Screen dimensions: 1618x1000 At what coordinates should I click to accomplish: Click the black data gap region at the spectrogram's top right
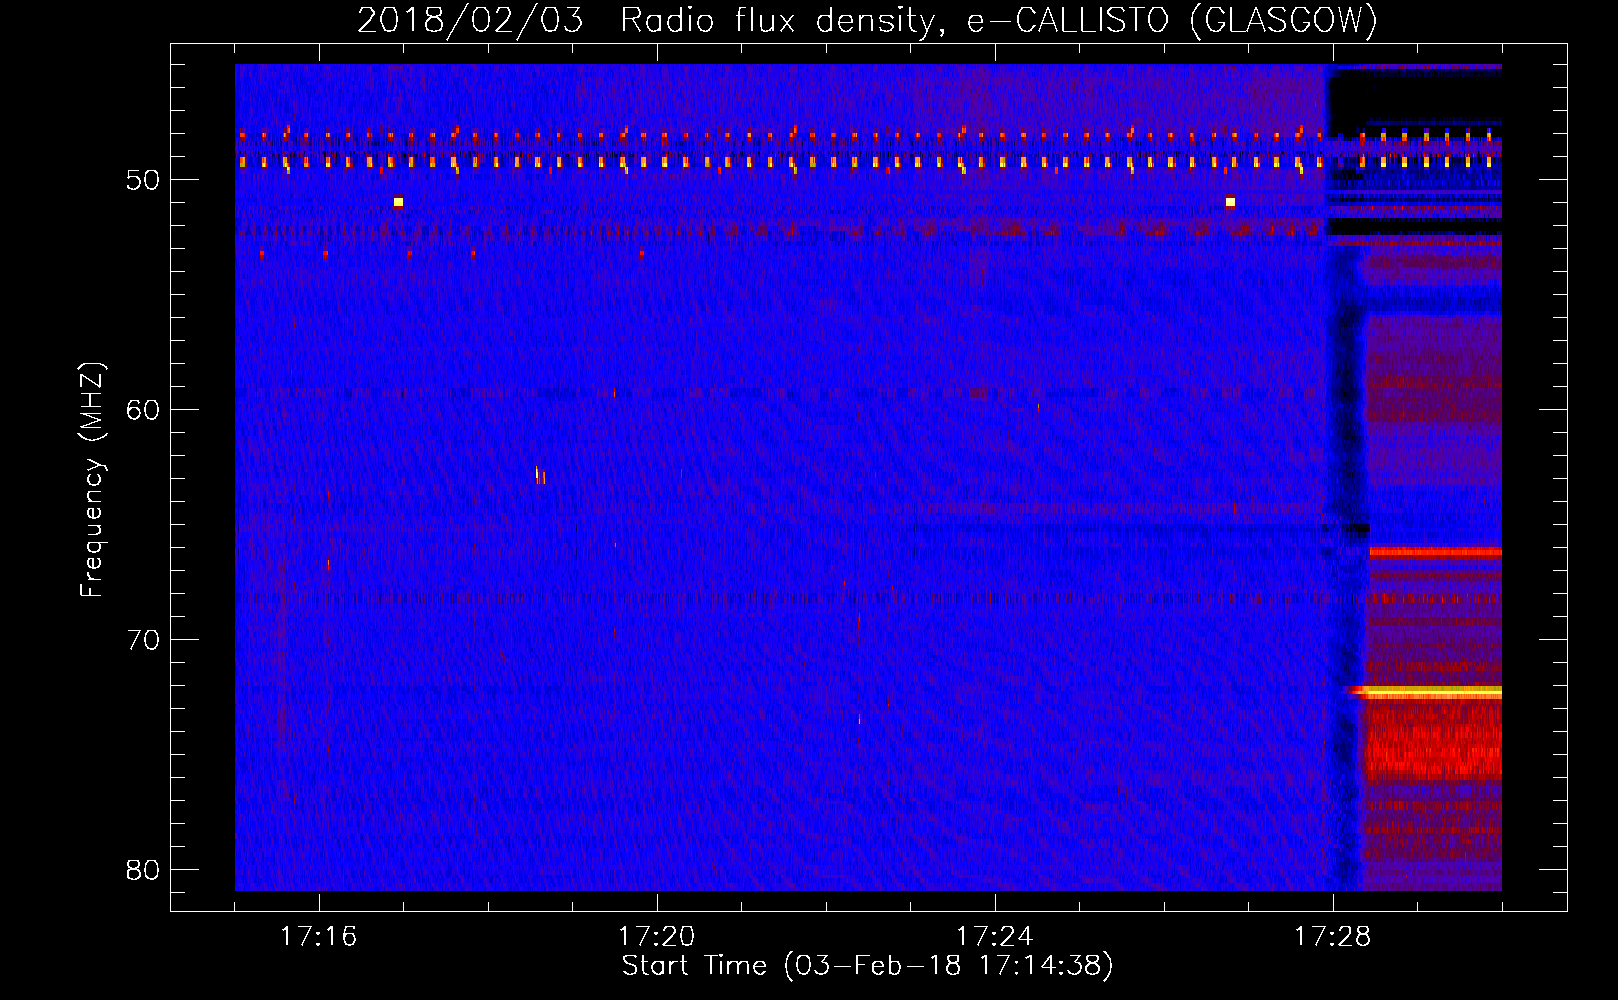pyautogui.click(x=1414, y=100)
